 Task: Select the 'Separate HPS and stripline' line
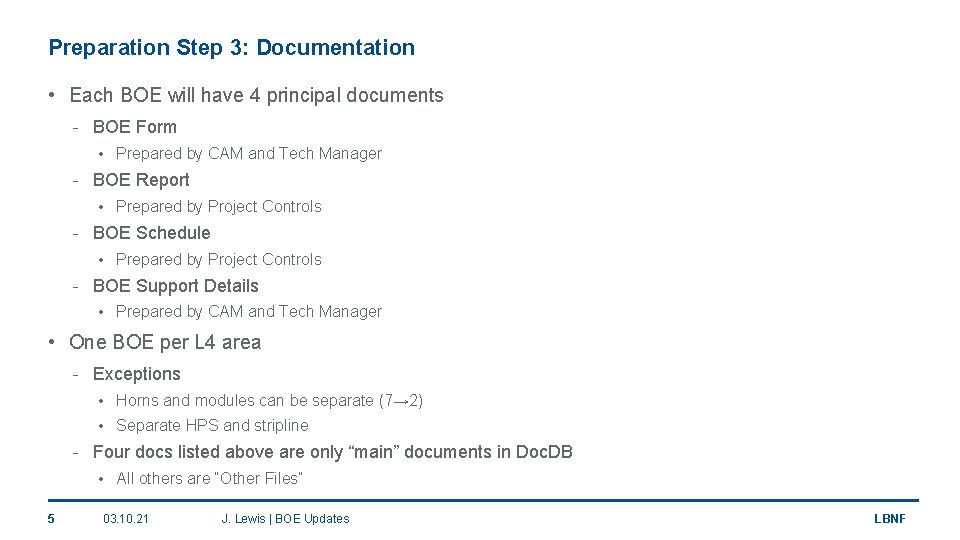click(x=212, y=426)
